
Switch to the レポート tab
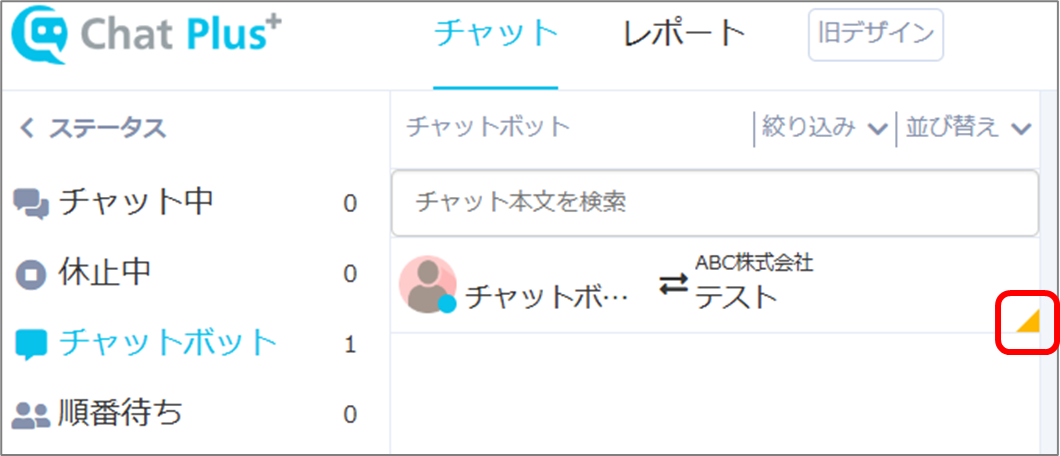(683, 34)
